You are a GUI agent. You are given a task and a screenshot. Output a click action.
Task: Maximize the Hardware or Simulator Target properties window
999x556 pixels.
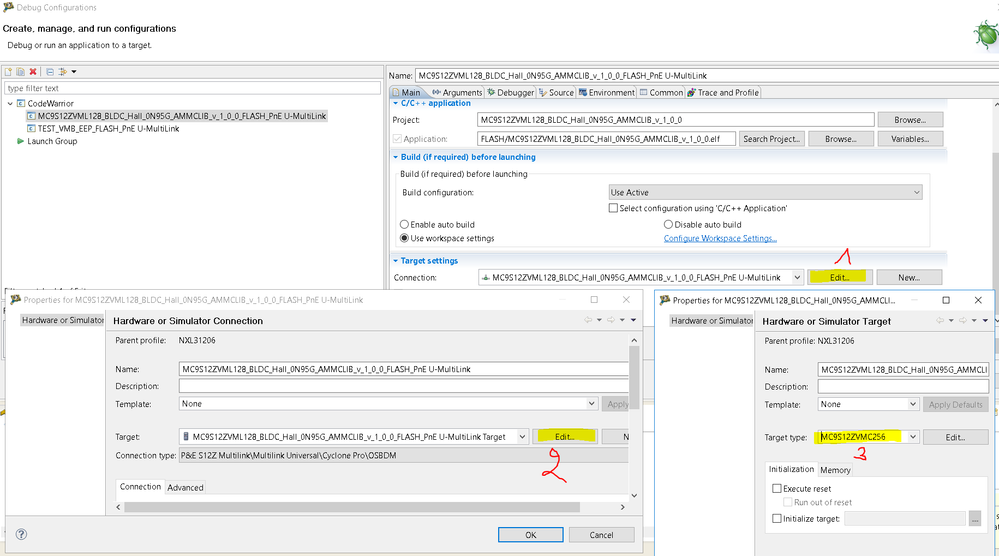[946, 300]
